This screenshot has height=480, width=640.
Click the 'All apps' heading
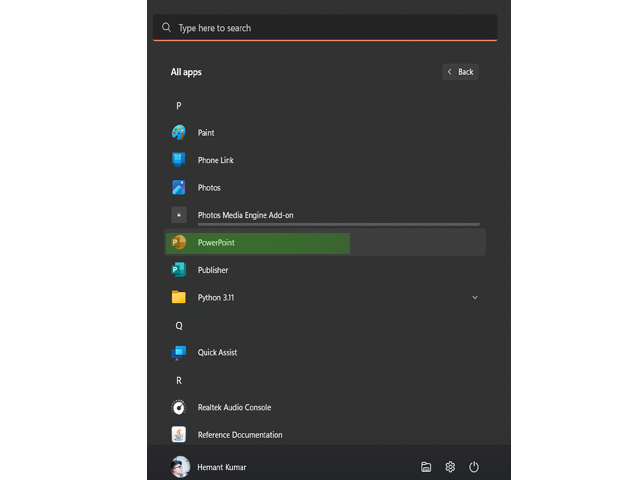tap(186, 72)
